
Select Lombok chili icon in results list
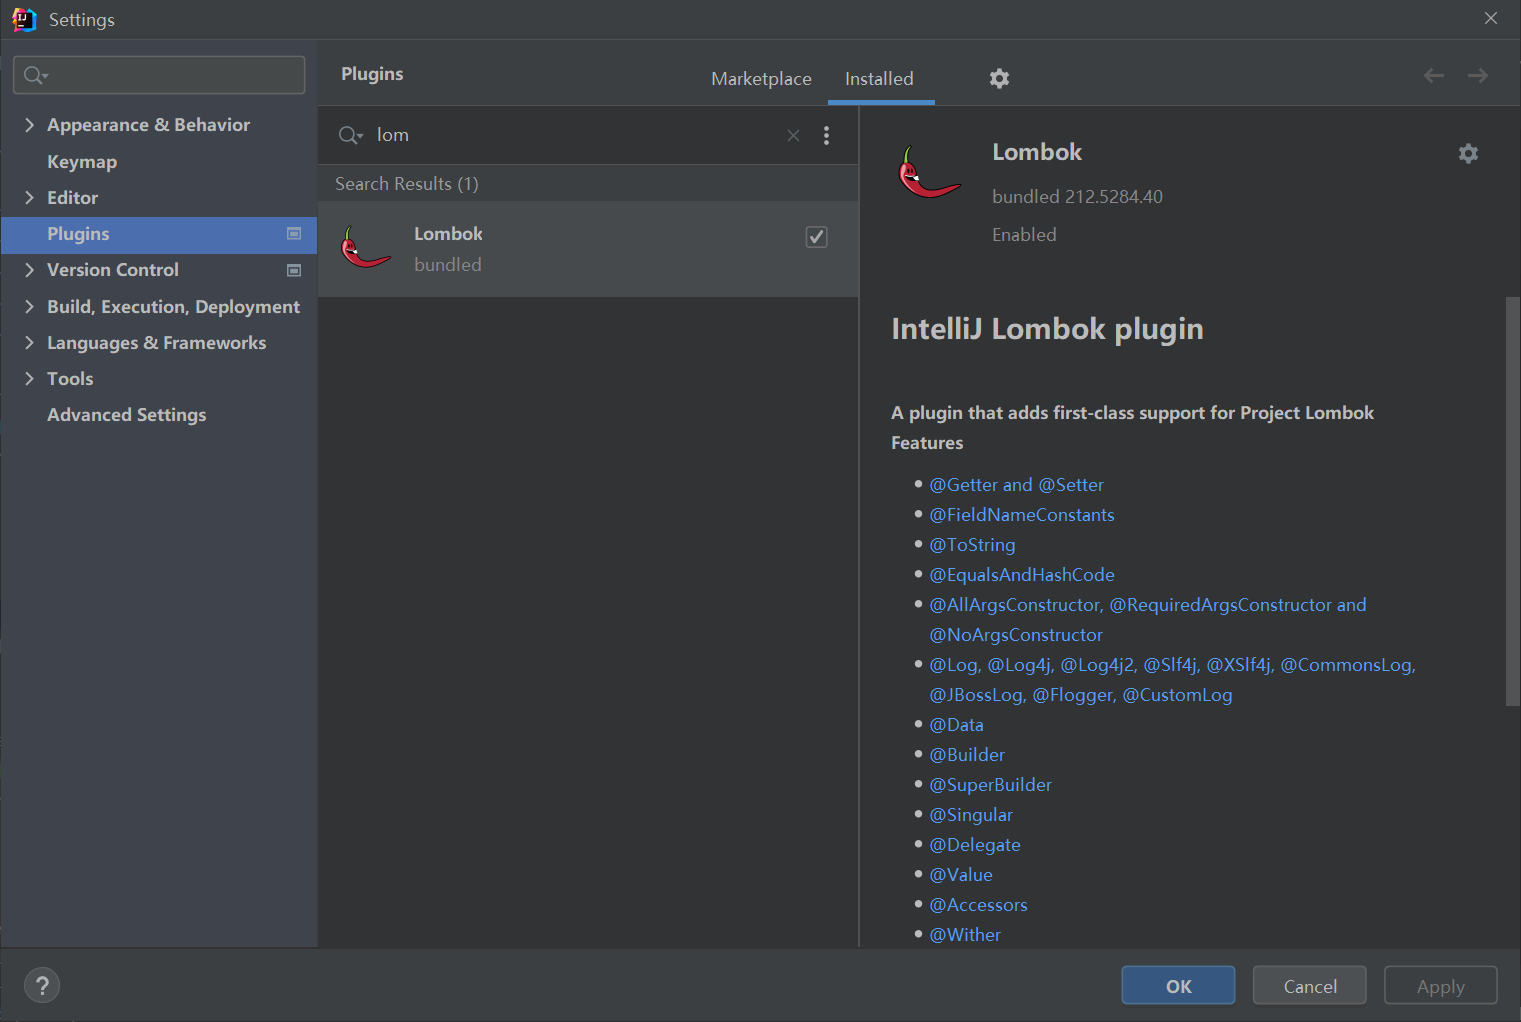coord(365,247)
